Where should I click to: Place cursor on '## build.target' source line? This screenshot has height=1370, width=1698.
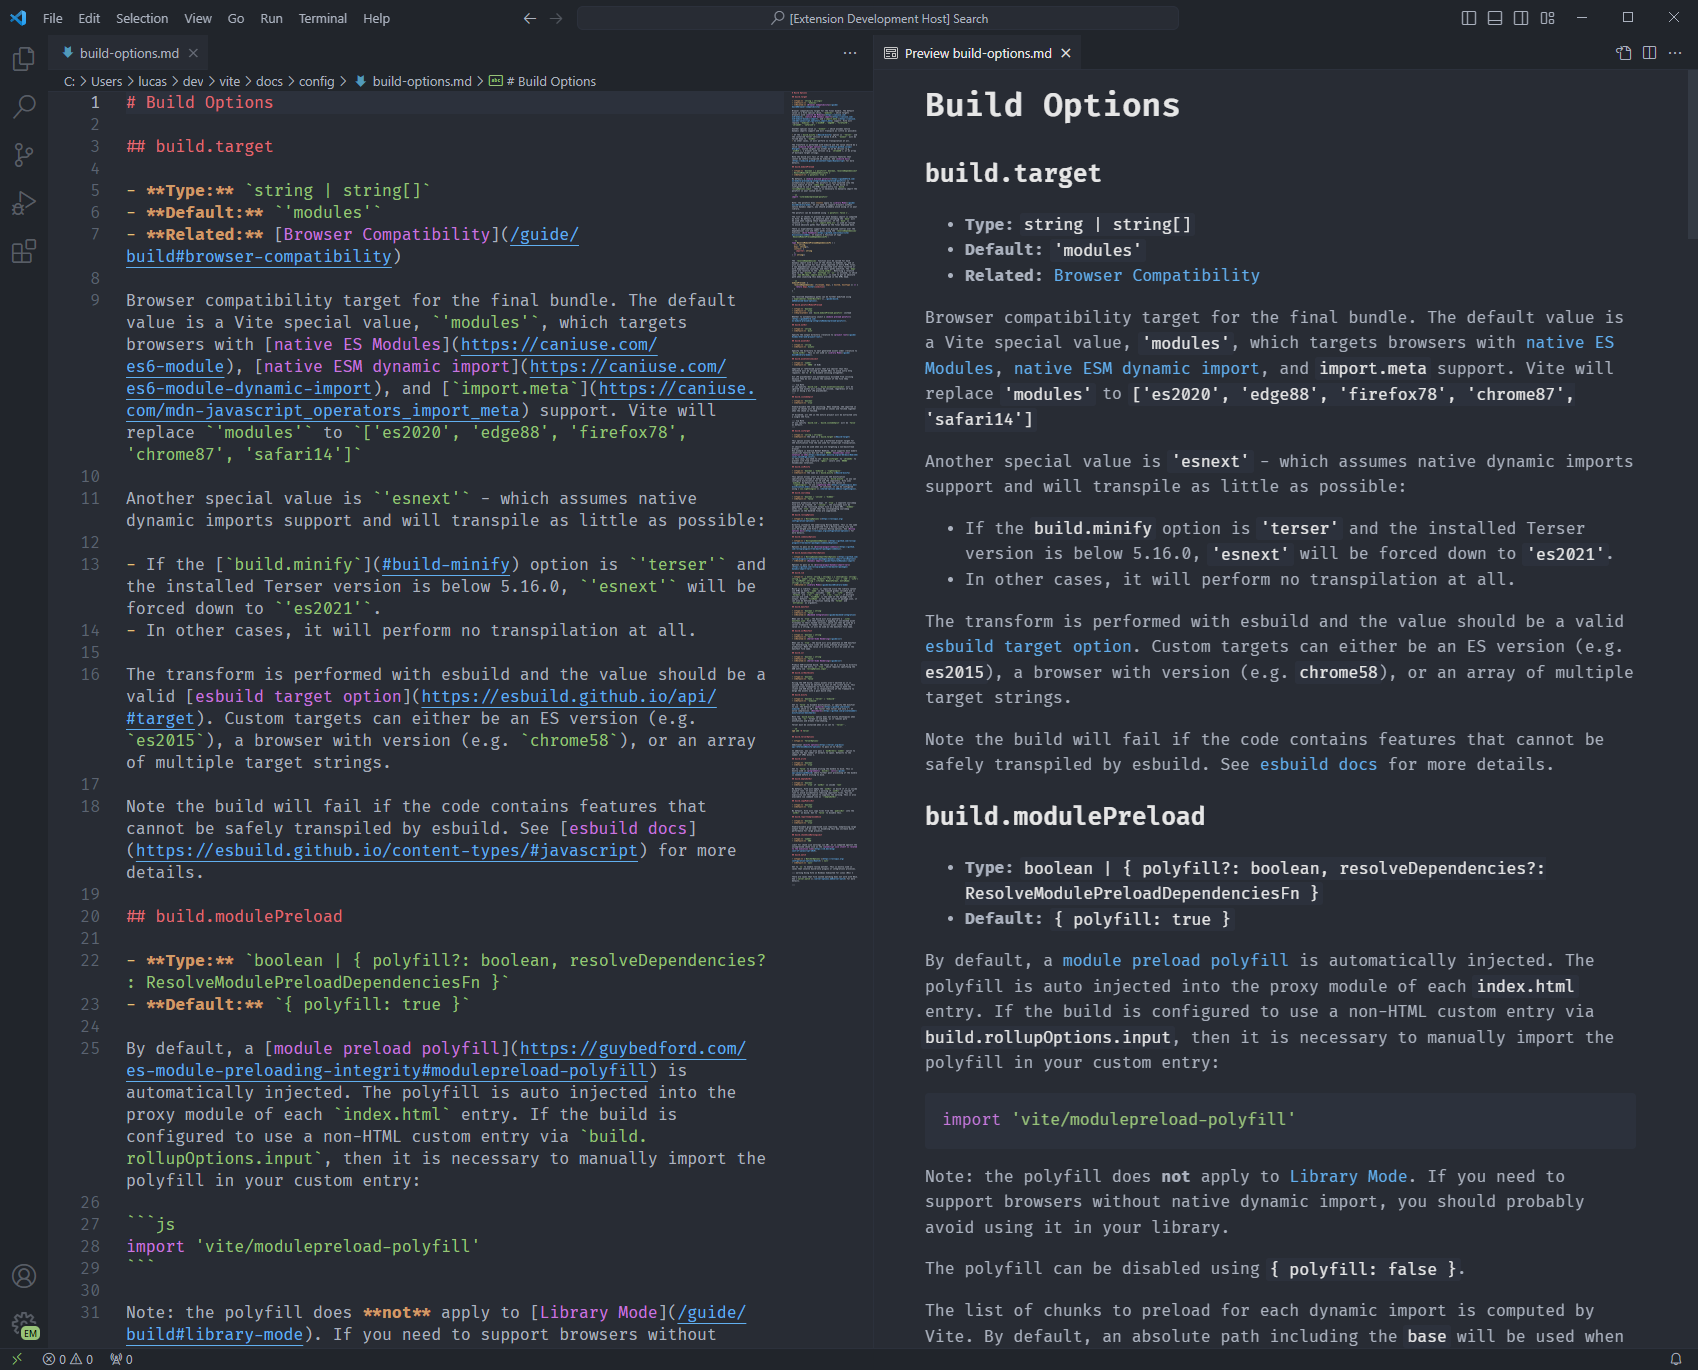coord(199,146)
